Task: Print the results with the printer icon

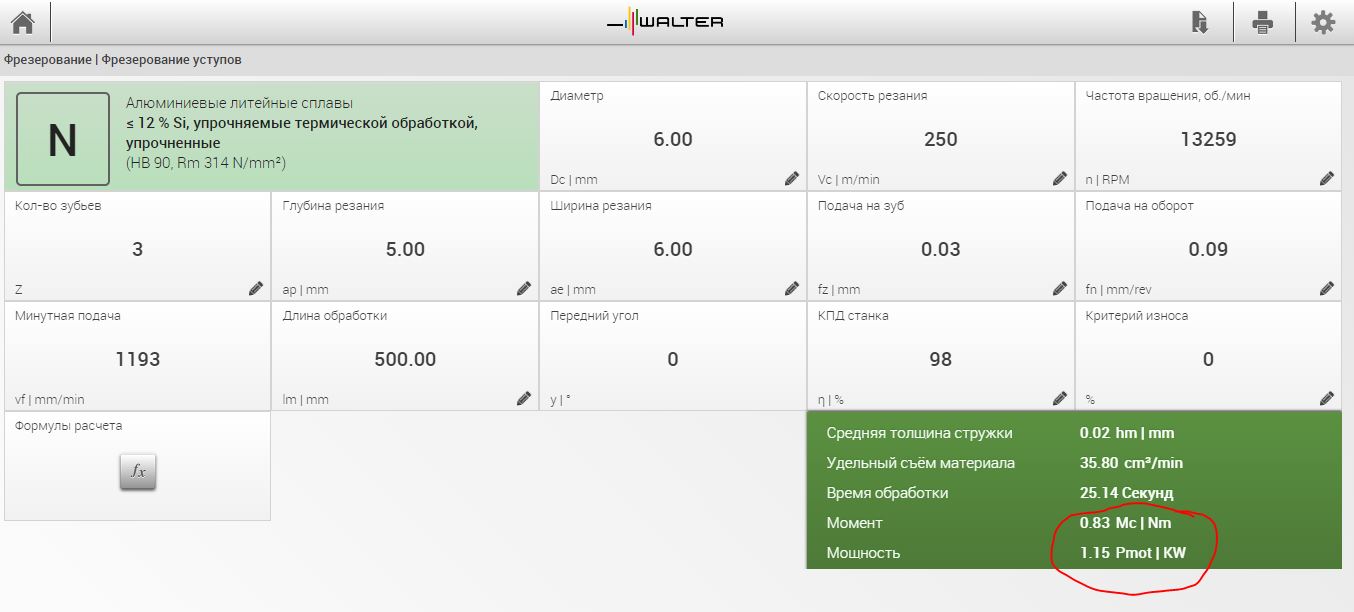Action: coord(1263,22)
